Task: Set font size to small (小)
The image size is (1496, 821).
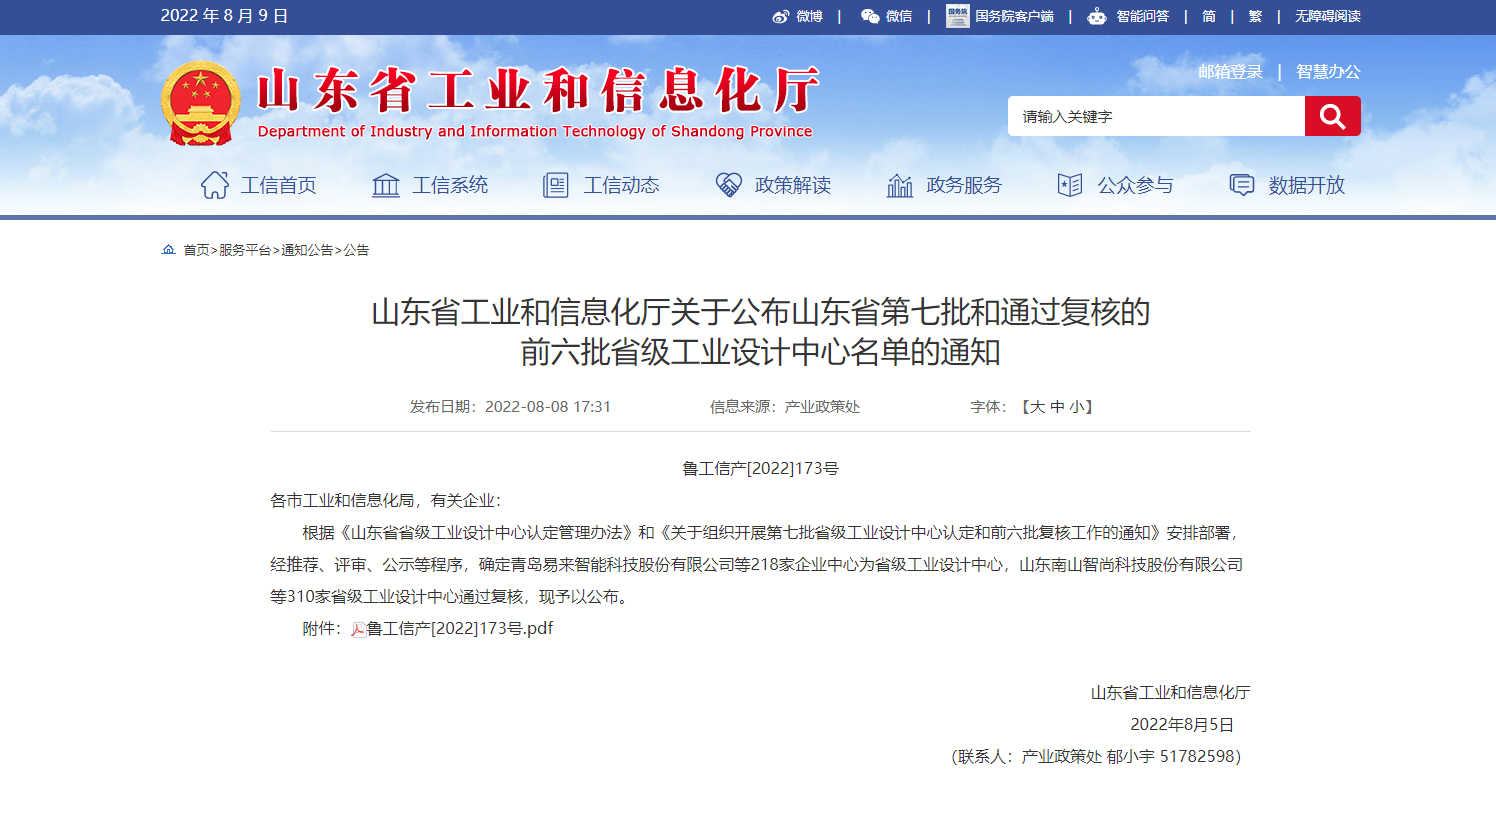Action: (1076, 407)
